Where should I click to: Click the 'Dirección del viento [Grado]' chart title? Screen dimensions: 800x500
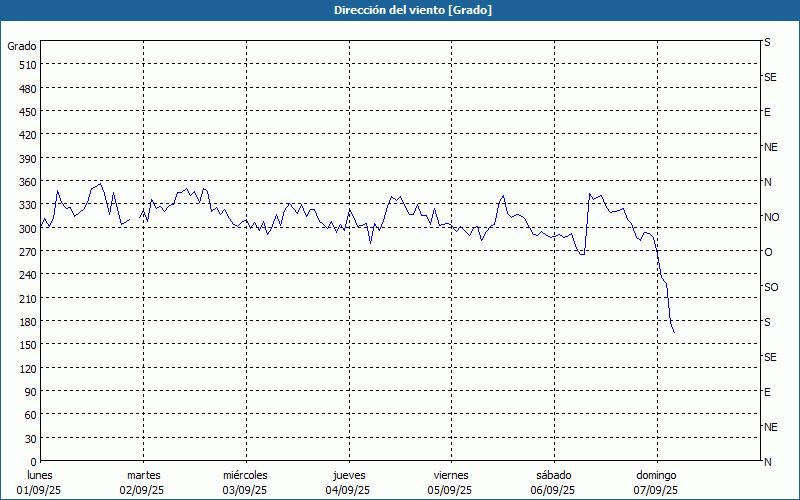(x=413, y=10)
